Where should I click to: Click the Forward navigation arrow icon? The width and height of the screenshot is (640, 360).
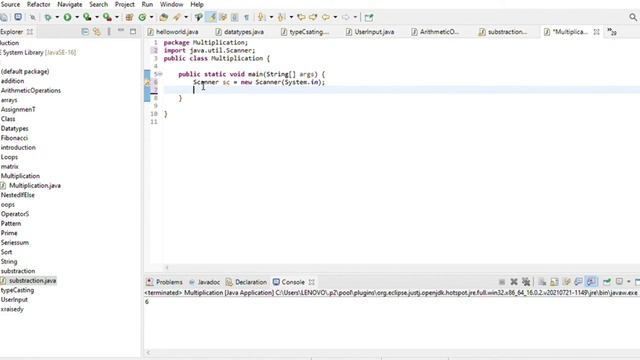(346, 17)
